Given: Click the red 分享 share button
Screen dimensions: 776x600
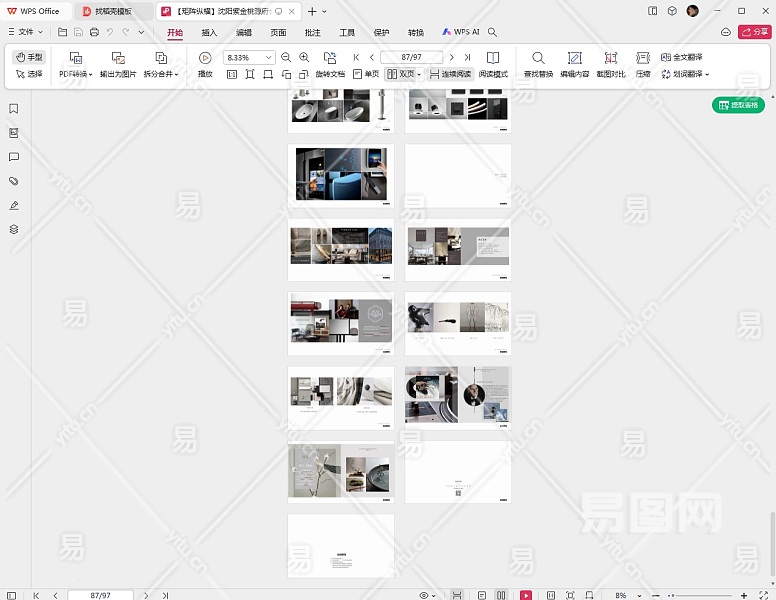Looking at the screenshot, I should coord(753,32).
